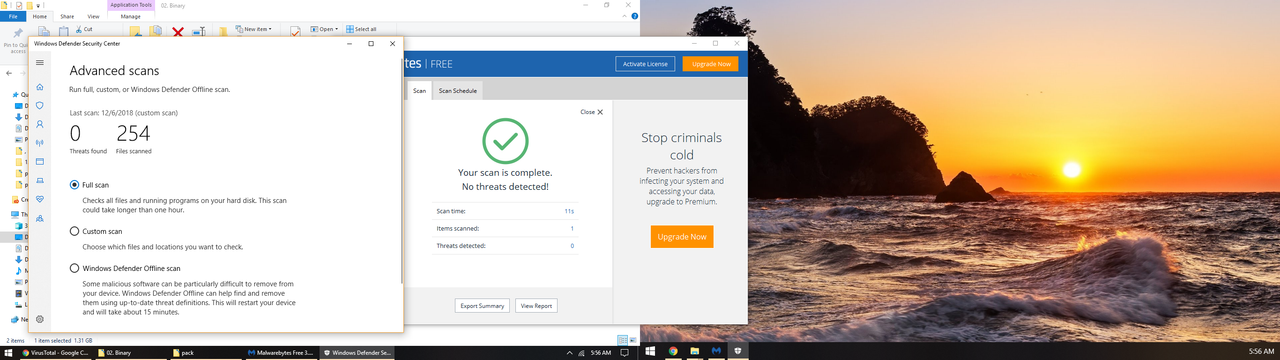Click the Explorer back arrow
The height and width of the screenshot is (360, 1280).
point(9,73)
